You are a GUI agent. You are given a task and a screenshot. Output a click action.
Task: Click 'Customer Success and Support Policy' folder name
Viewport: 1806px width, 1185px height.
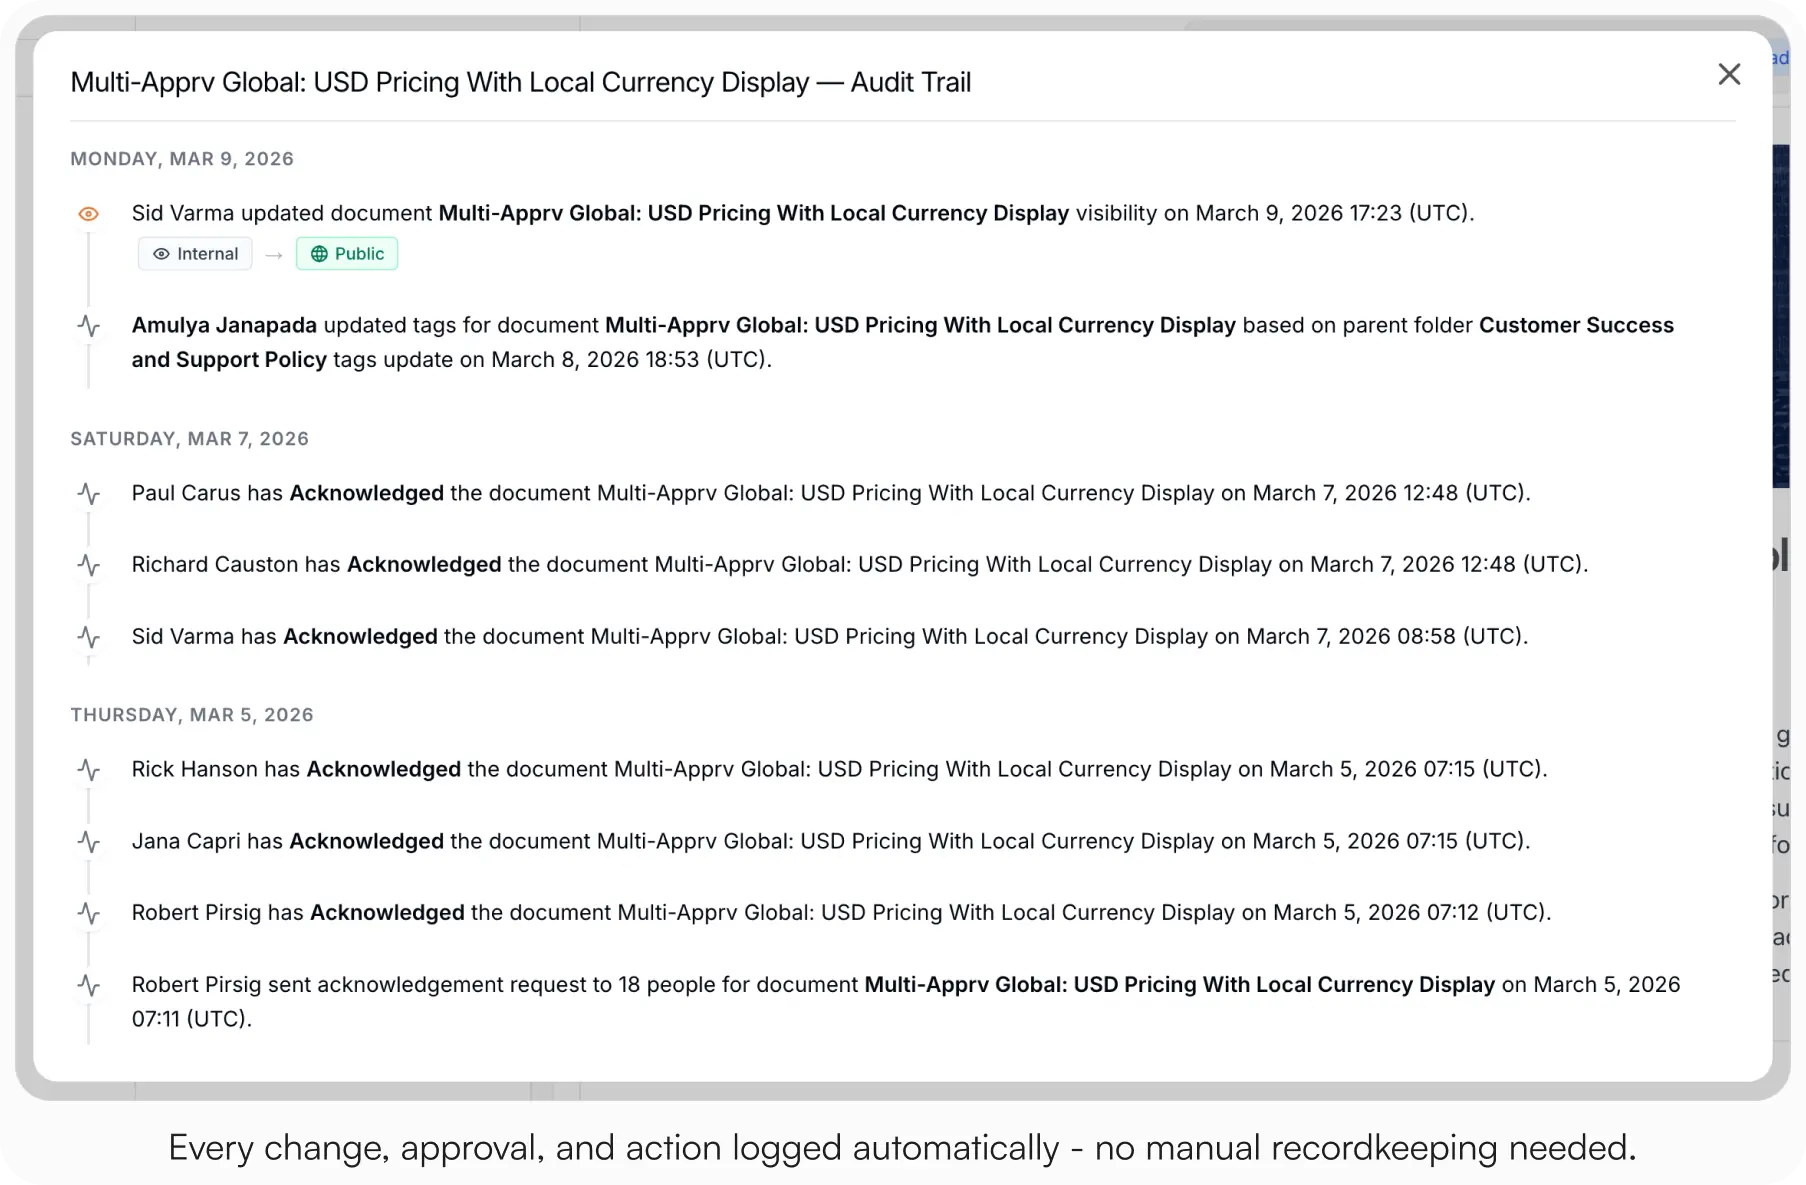(903, 342)
